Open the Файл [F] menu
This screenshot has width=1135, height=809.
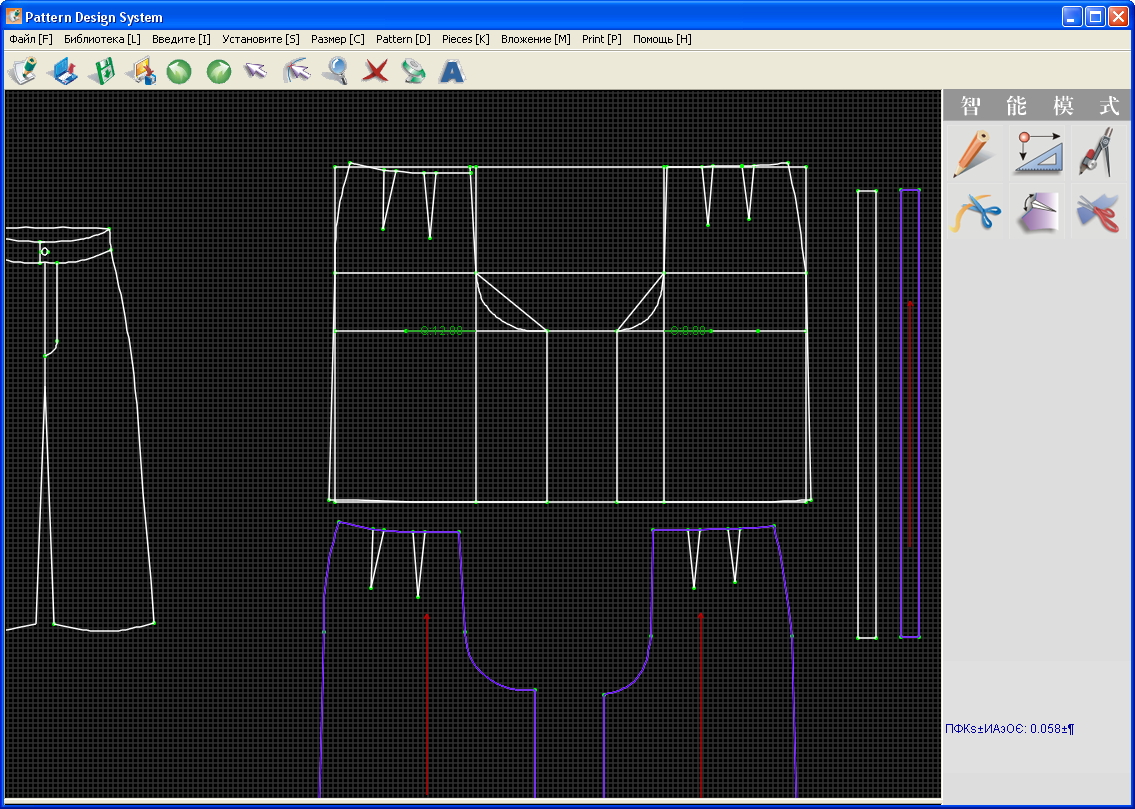(30, 39)
